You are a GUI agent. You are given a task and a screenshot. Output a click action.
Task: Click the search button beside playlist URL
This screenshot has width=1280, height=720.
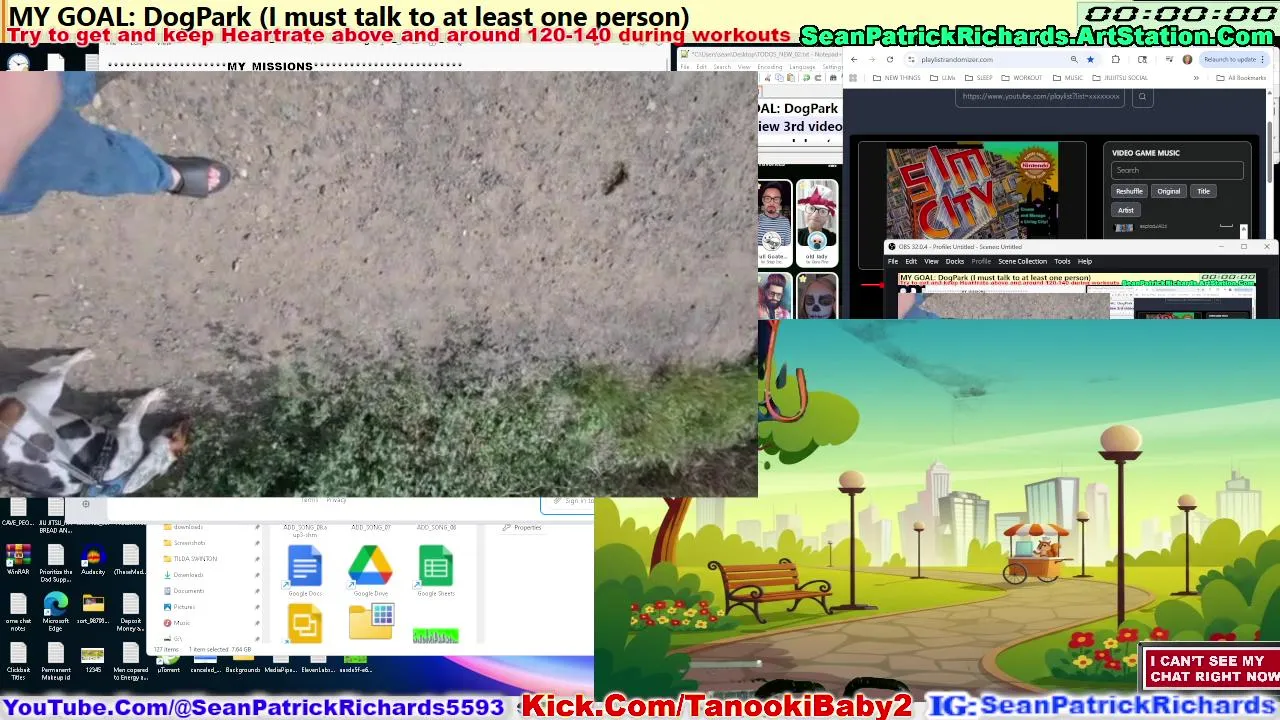tap(1142, 96)
